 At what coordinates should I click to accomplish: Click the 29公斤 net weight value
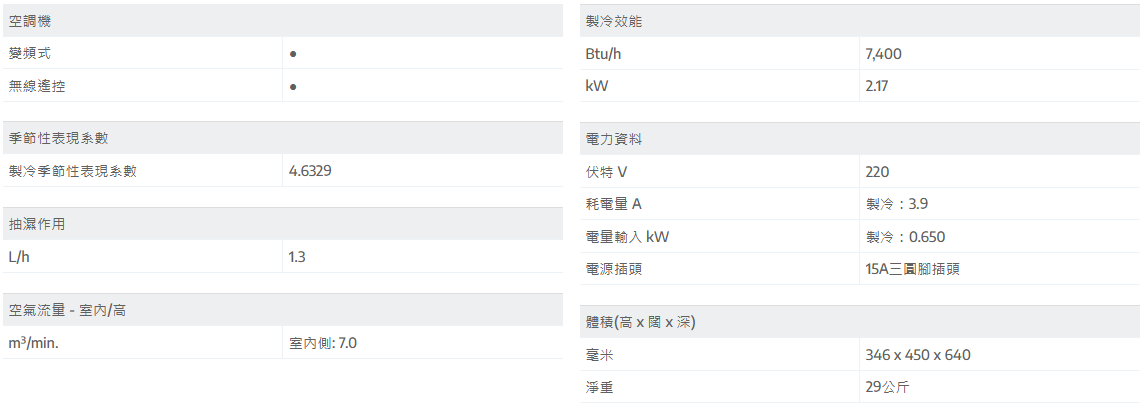(887, 387)
